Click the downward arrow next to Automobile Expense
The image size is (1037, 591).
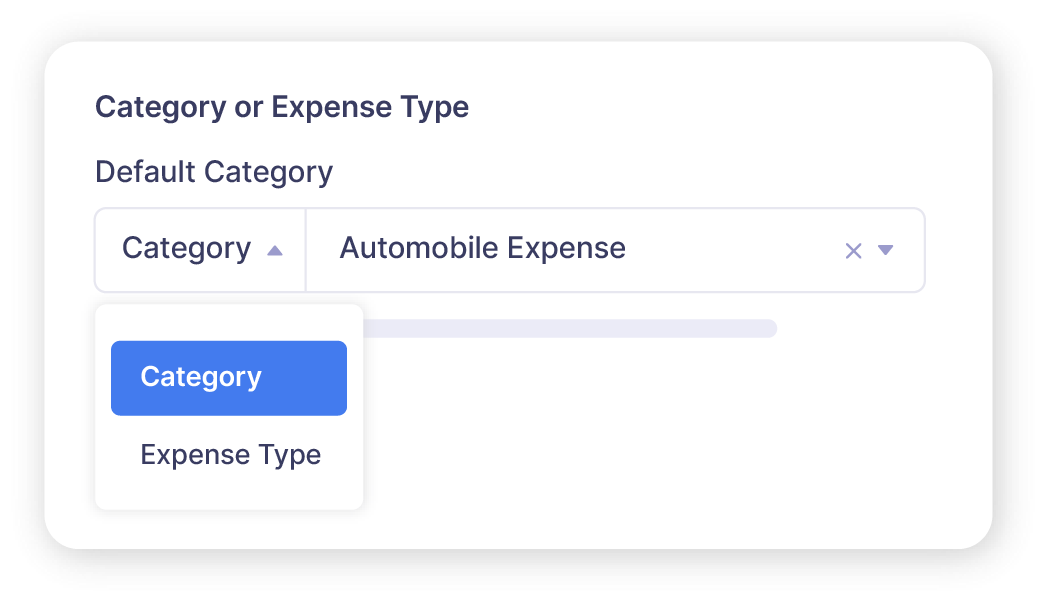tap(885, 251)
